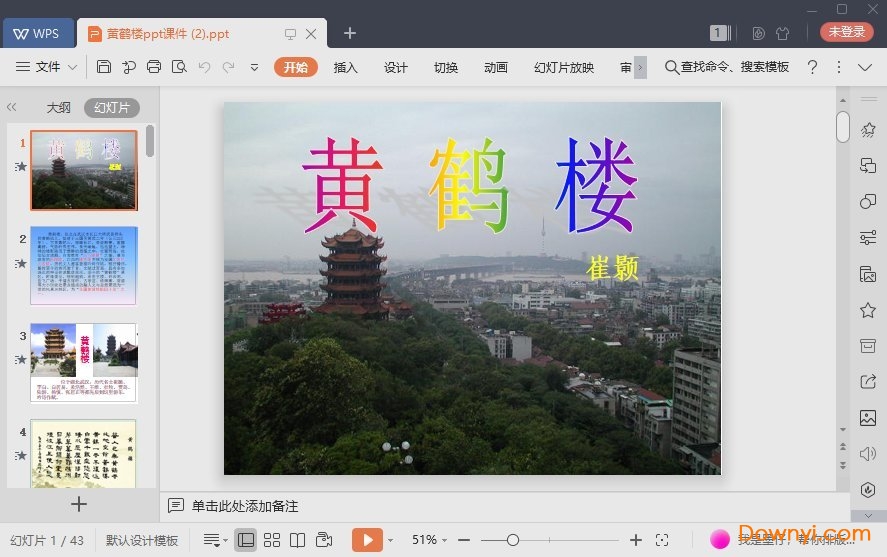Viewport: 887px width, 557px height.
Task: Click the speaker audio icon in sidebar
Action: 868,454
